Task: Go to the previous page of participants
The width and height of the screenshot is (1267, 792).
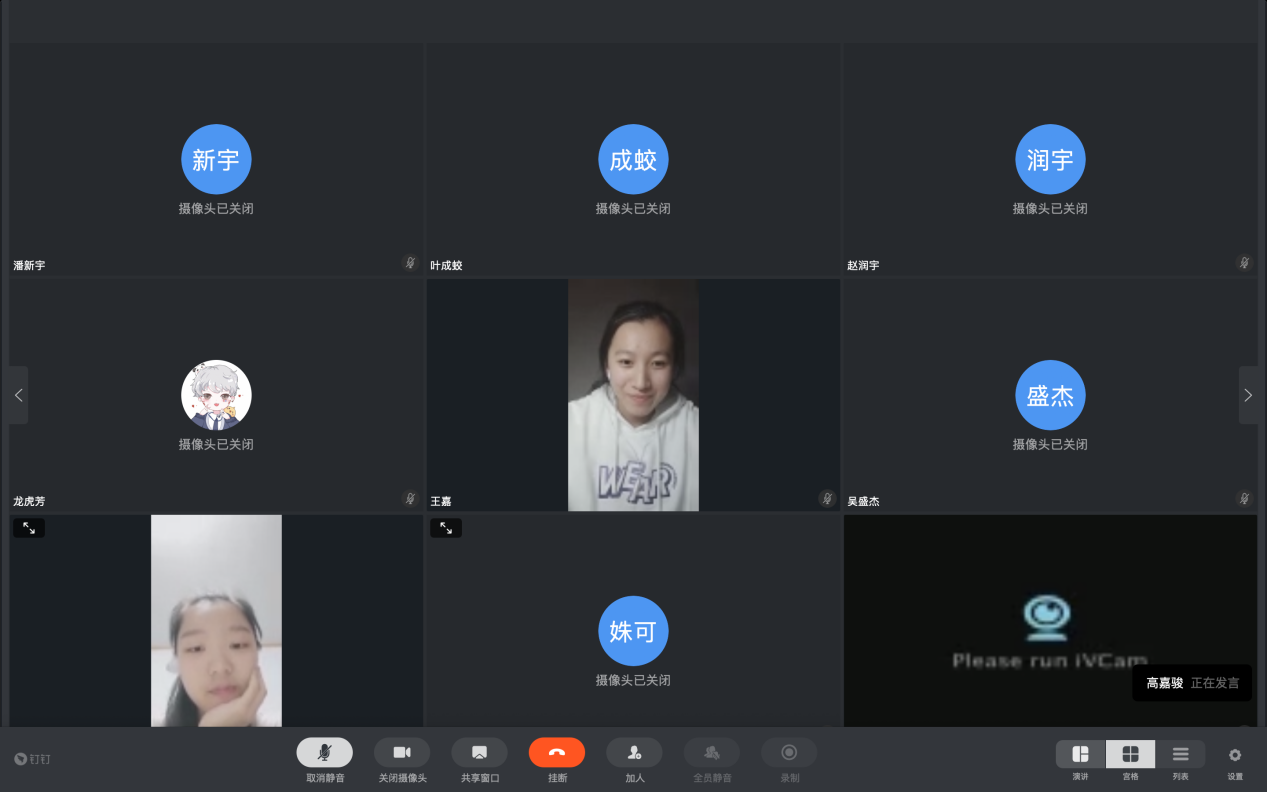Action: pos(18,395)
